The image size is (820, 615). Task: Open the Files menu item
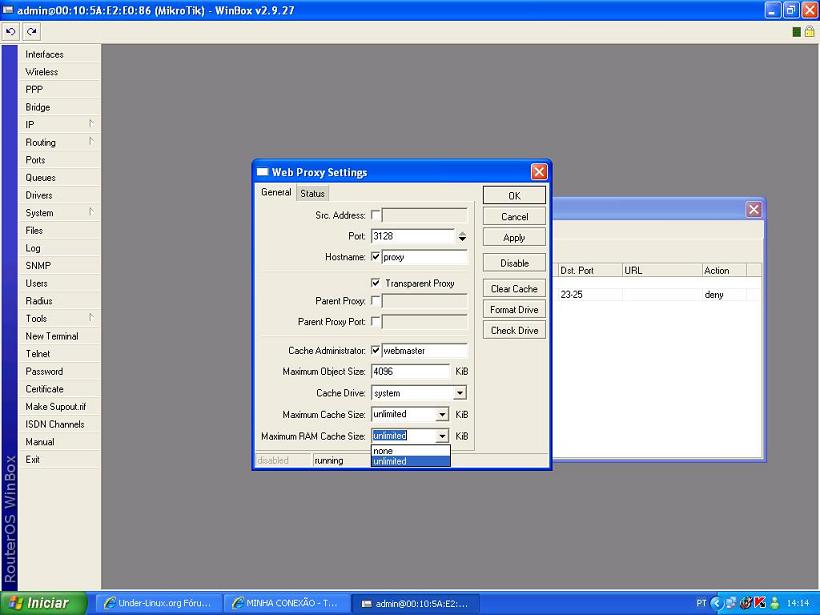point(59,231)
